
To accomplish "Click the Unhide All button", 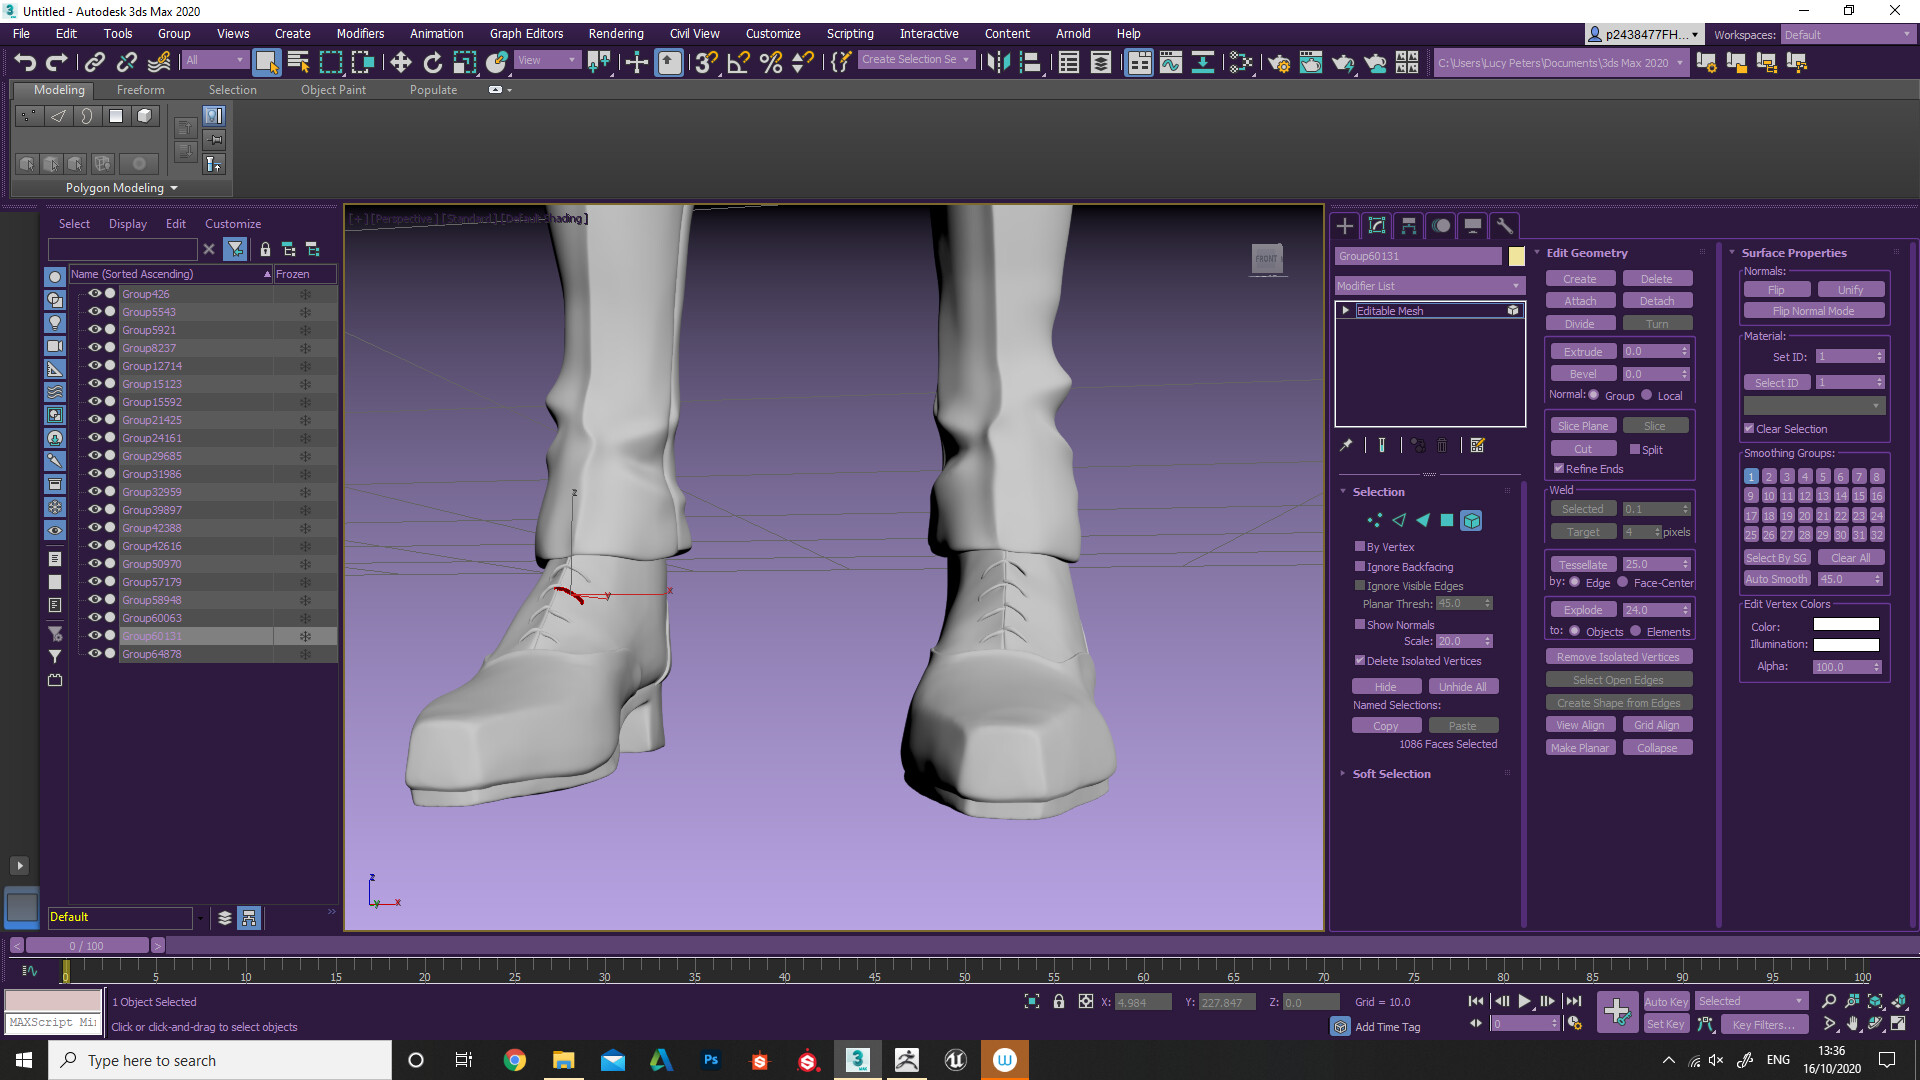I will pyautogui.click(x=1462, y=687).
